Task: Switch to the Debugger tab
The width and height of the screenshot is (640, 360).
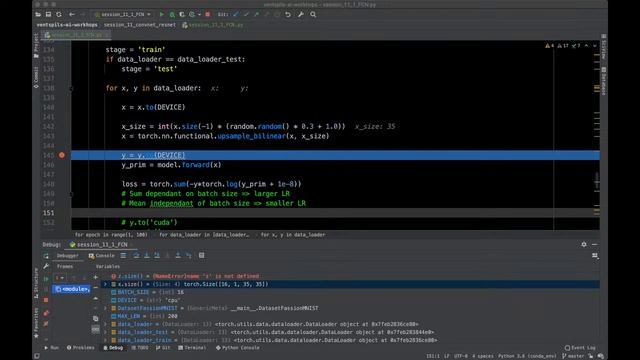Action: click(67, 256)
